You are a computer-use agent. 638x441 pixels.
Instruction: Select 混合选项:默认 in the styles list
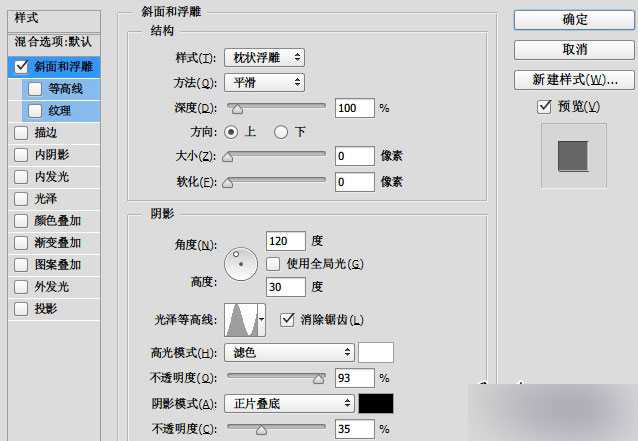pos(52,43)
